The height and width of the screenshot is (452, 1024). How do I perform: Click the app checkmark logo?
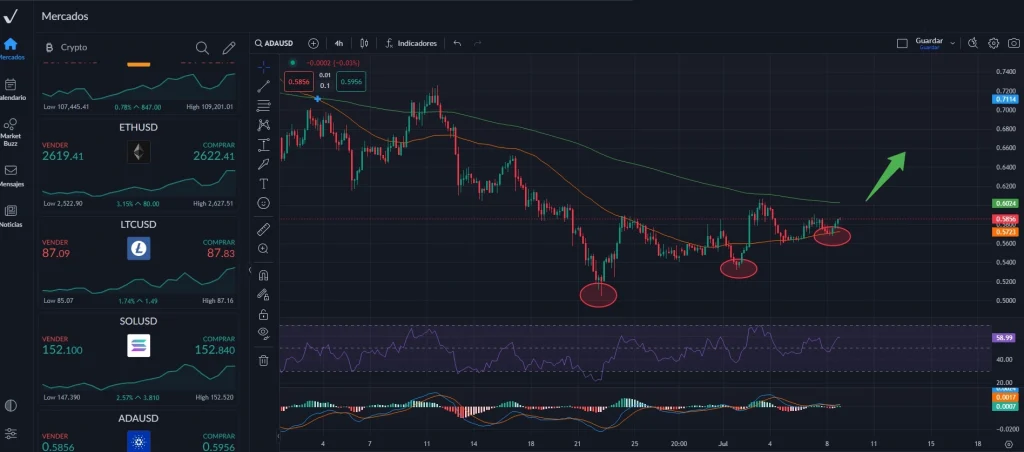point(10,16)
